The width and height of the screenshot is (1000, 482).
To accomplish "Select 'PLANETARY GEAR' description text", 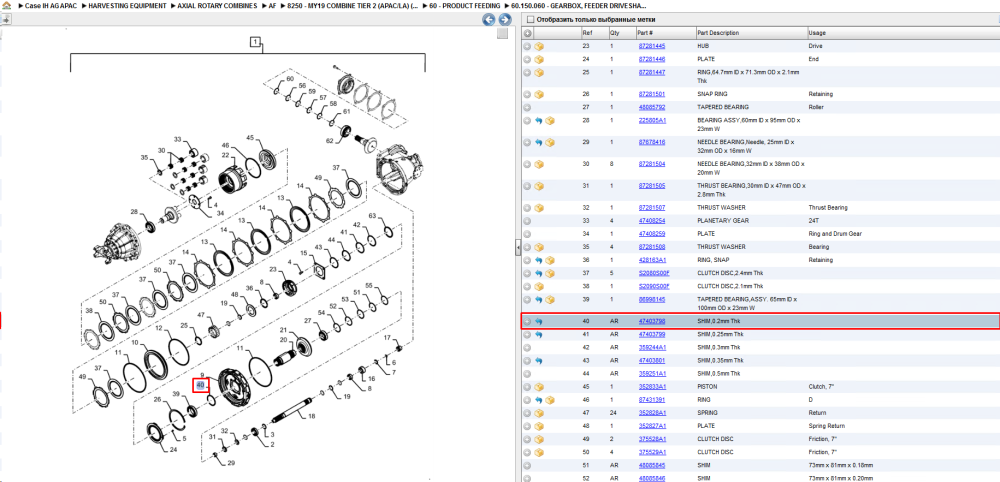I will 720,221.
